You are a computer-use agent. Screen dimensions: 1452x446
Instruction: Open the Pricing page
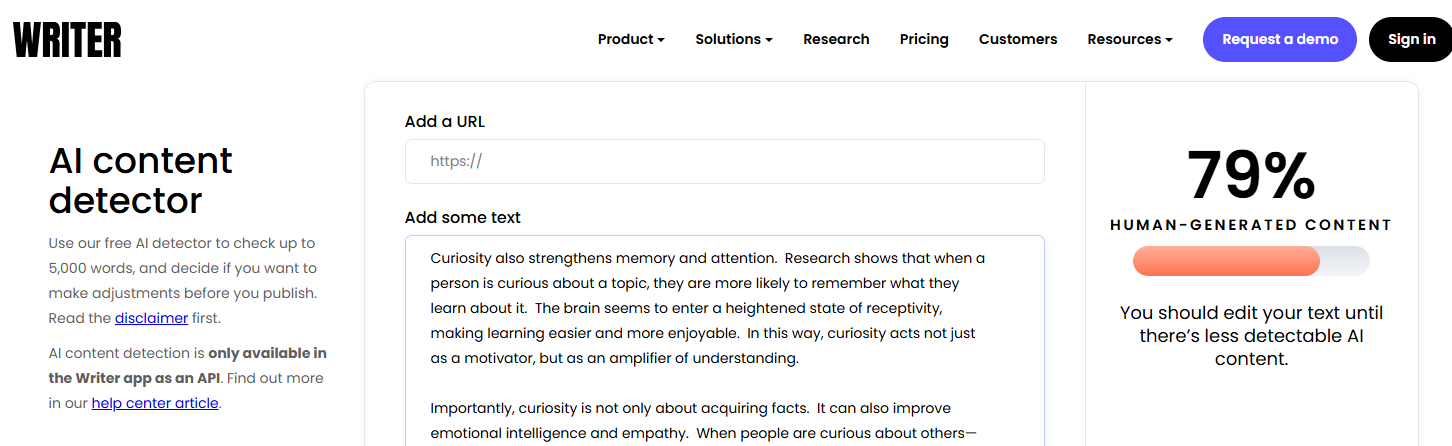(924, 39)
